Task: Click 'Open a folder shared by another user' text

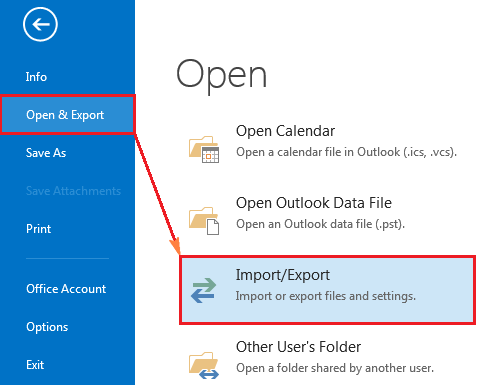Action: pos(335,368)
